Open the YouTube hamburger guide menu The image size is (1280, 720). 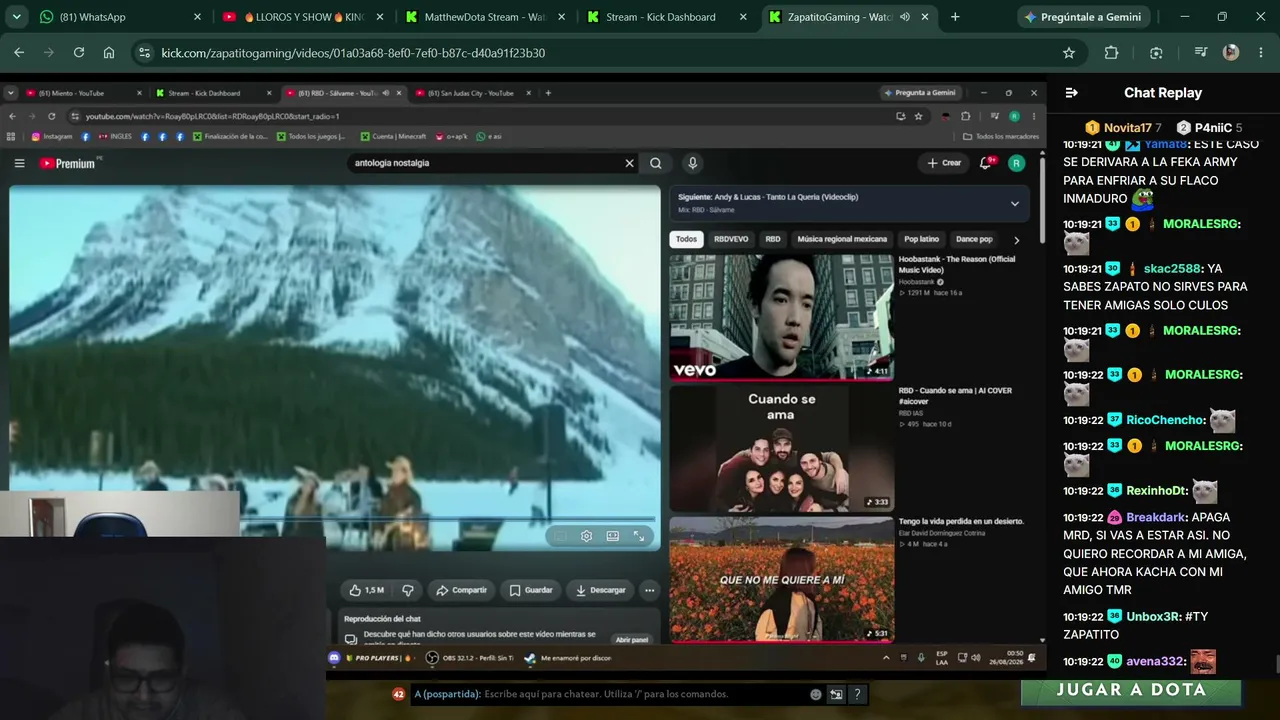click(19, 163)
